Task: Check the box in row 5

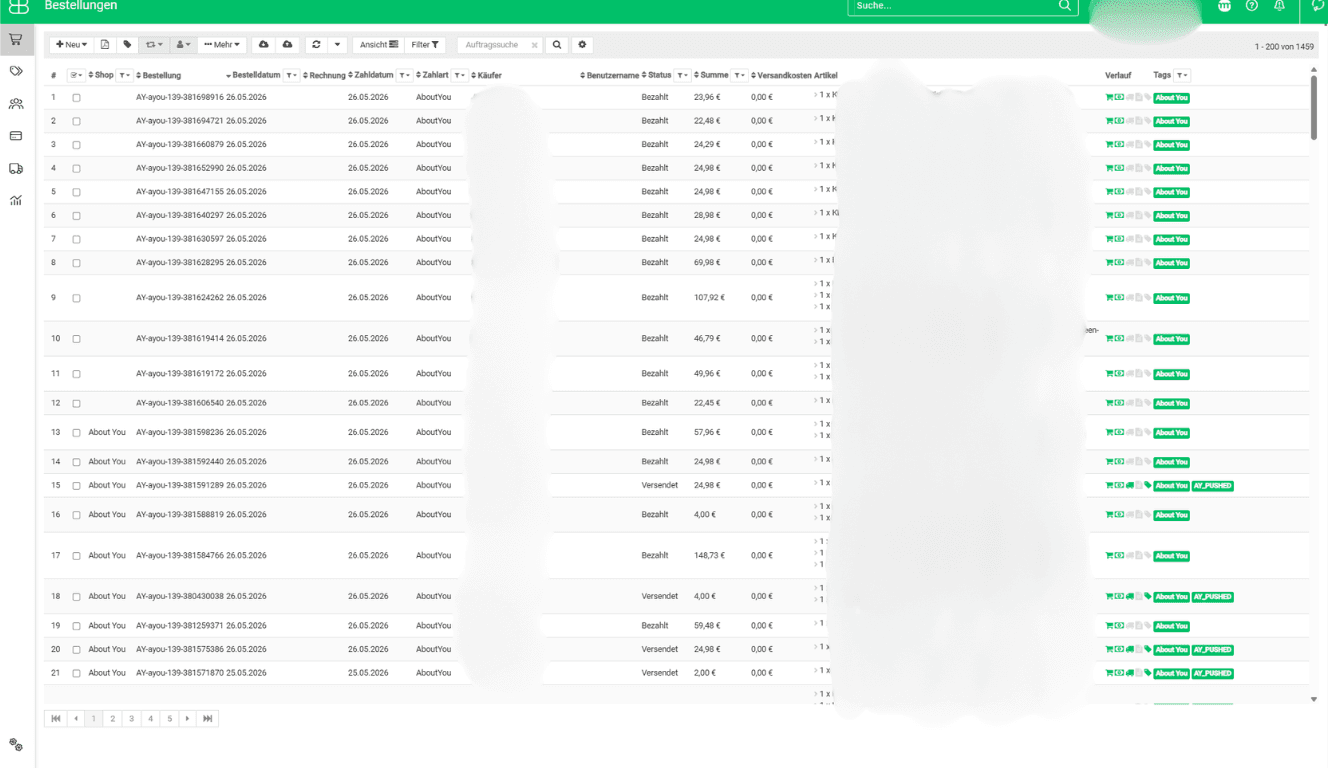Action: pyautogui.click(x=76, y=192)
